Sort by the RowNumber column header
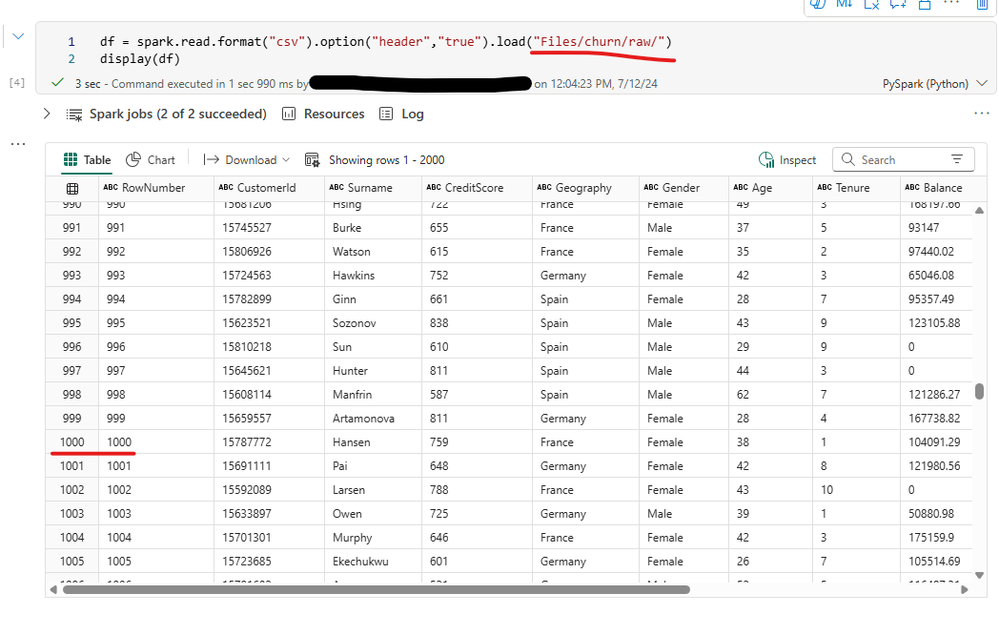This screenshot has width=999, height=637. click(156, 188)
